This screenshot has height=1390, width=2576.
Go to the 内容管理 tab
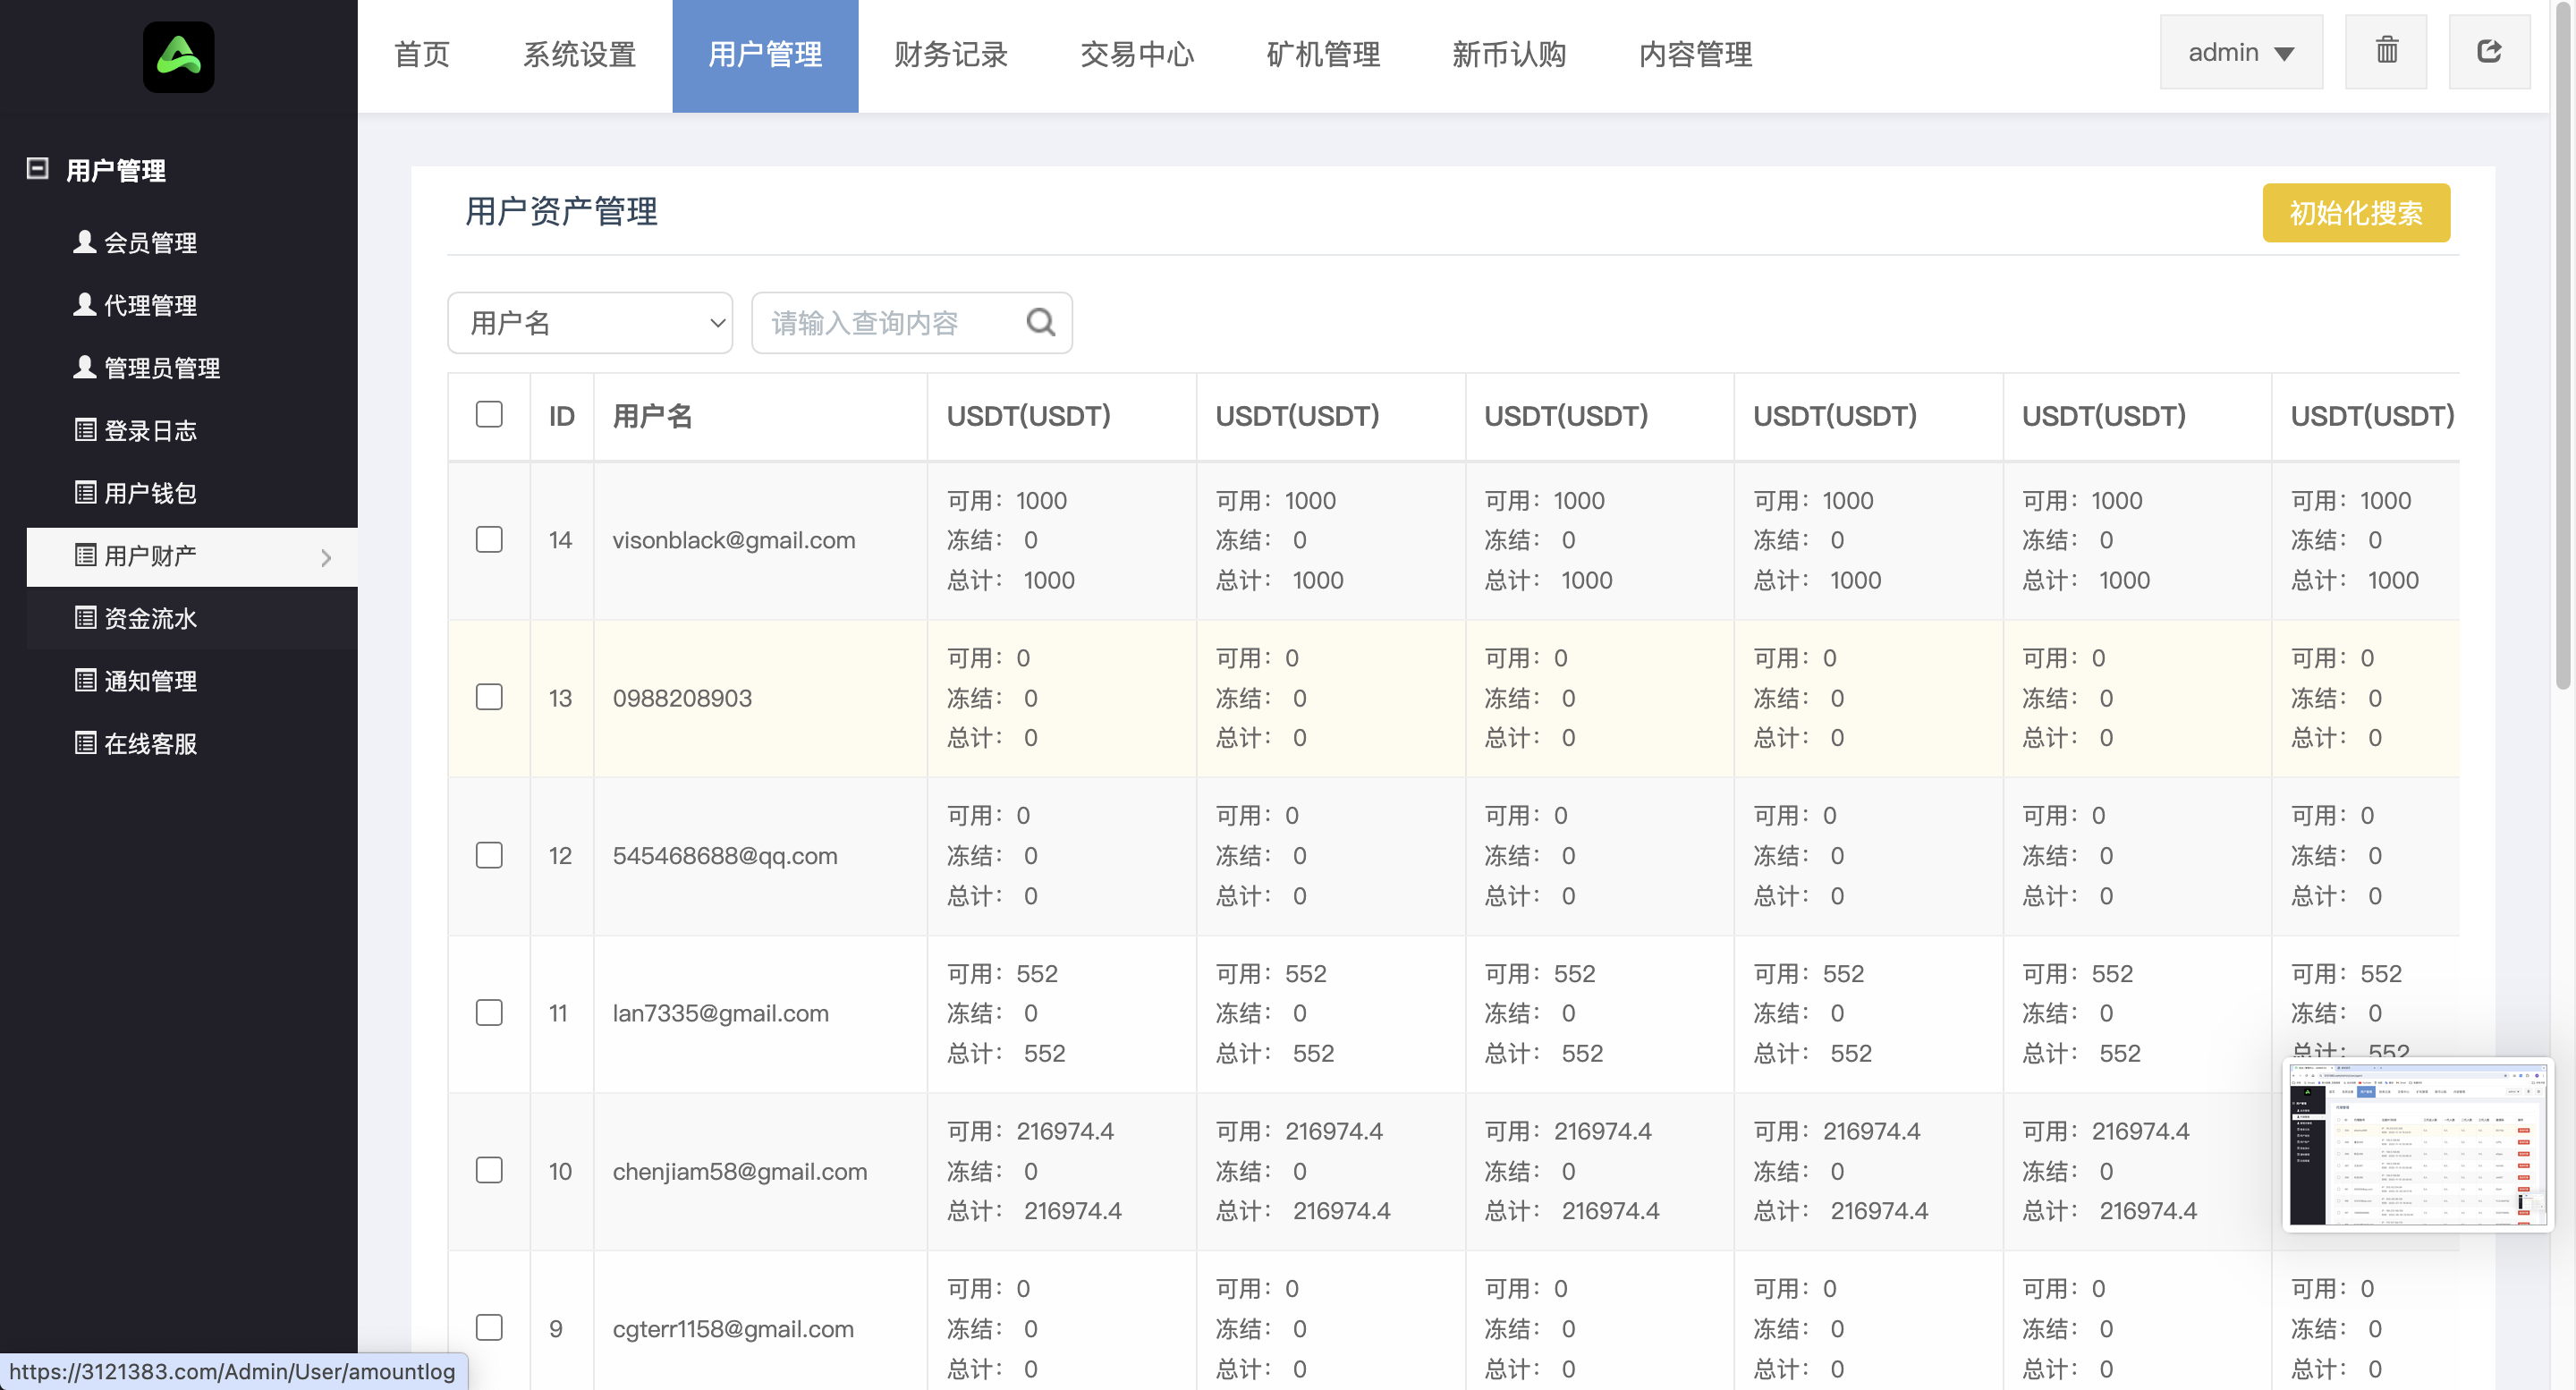tap(1695, 55)
